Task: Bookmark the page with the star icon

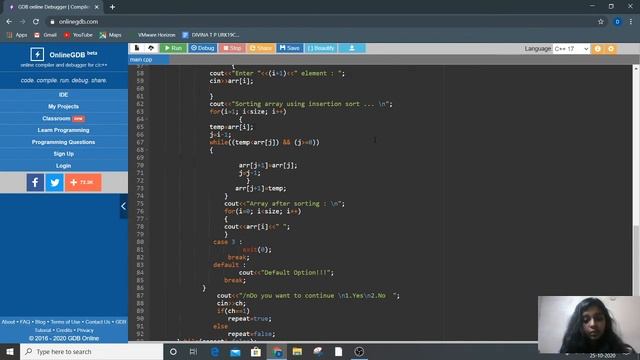Action: click(600, 22)
